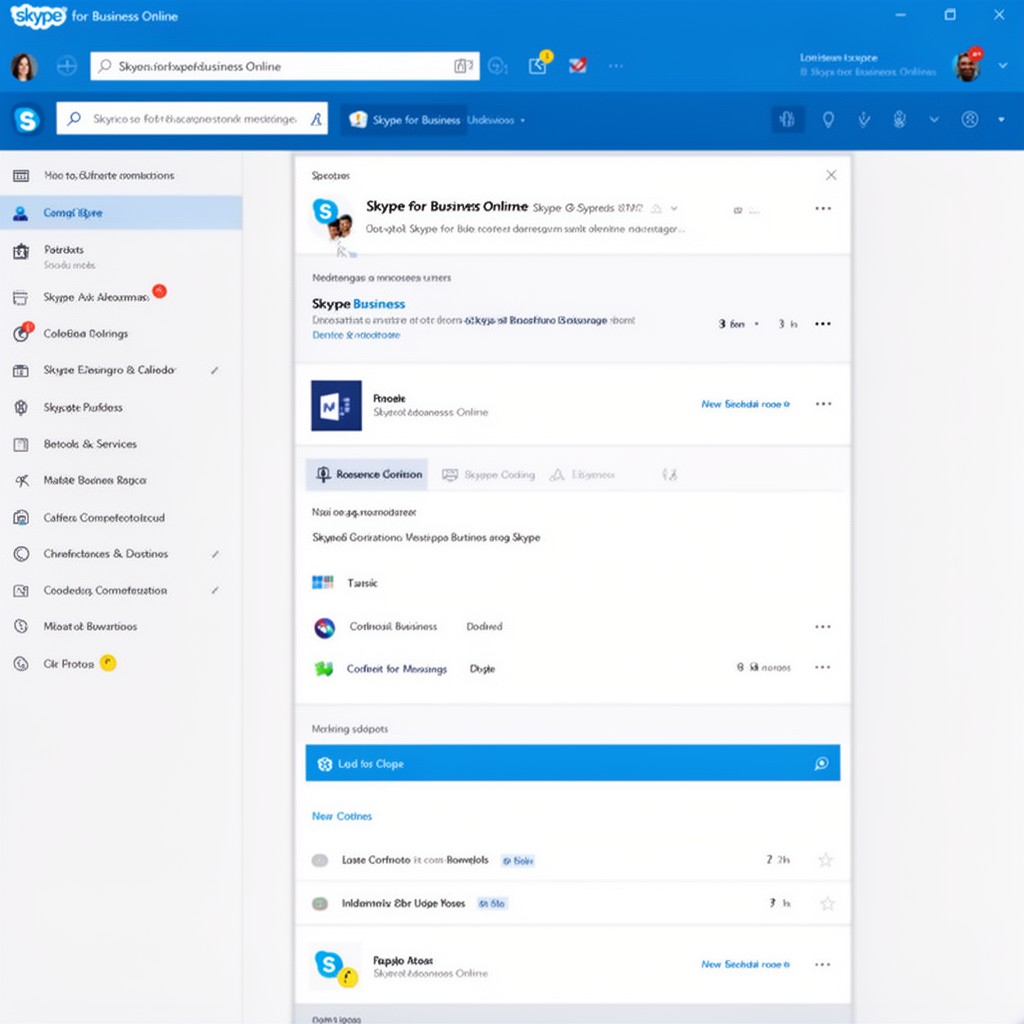Click the person-circle icon in the blue toolbar
Screen dimensions: 1024x1024
pos(970,120)
